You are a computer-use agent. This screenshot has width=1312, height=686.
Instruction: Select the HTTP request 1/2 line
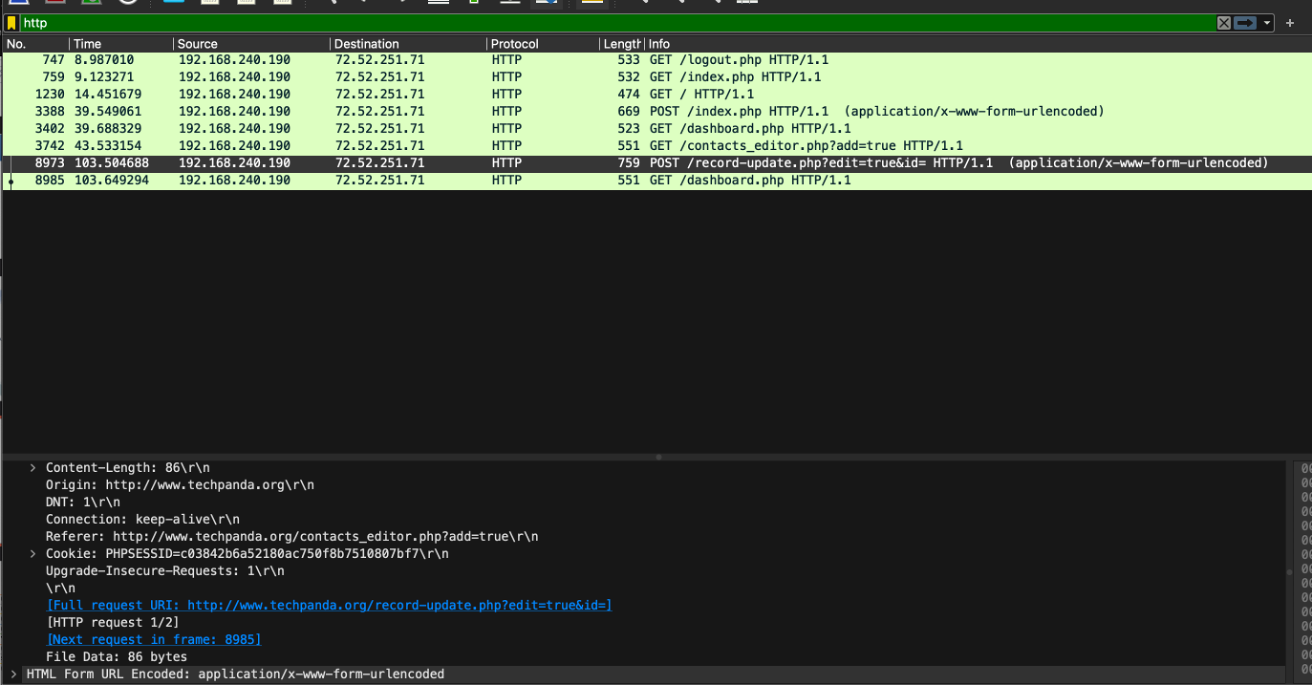pyautogui.click(x=113, y=622)
